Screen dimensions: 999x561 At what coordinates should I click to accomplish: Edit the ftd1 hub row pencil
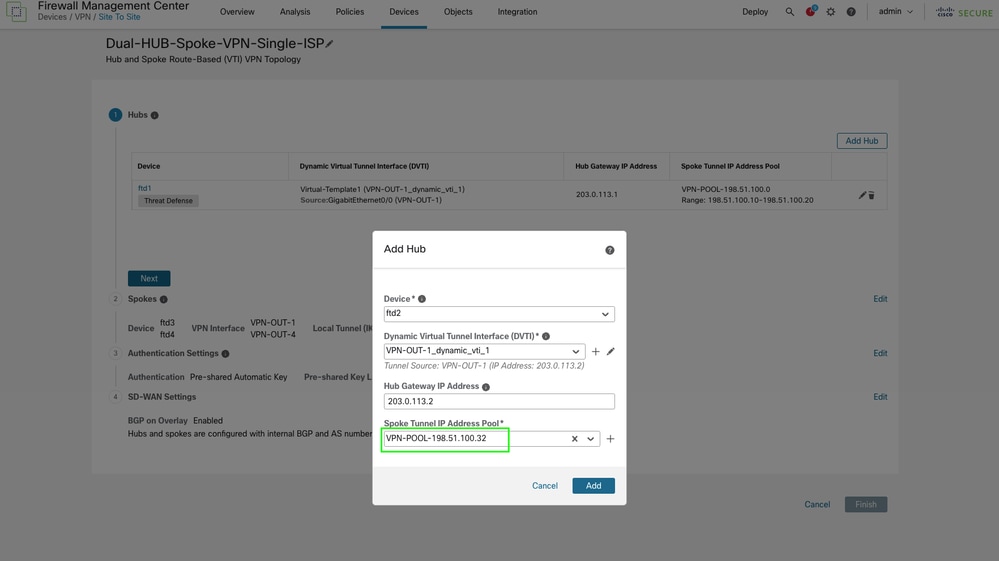[x=862, y=195]
